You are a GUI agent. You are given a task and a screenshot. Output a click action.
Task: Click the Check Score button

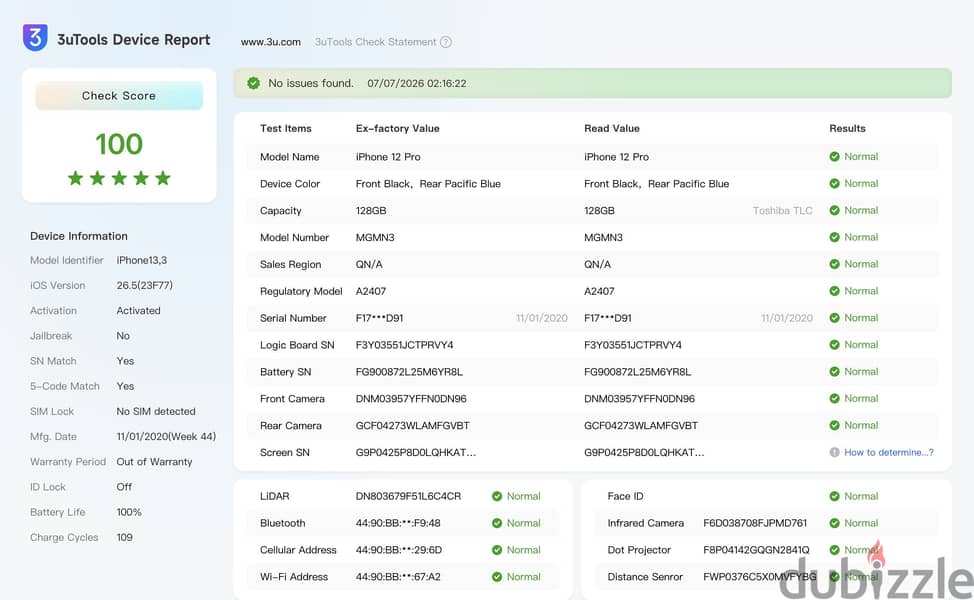coord(119,96)
